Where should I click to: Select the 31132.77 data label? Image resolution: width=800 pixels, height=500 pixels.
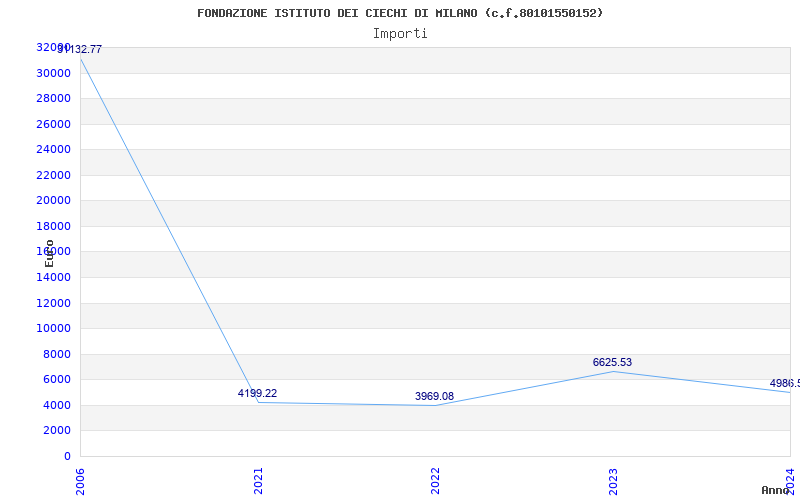[x=80, y=49]
